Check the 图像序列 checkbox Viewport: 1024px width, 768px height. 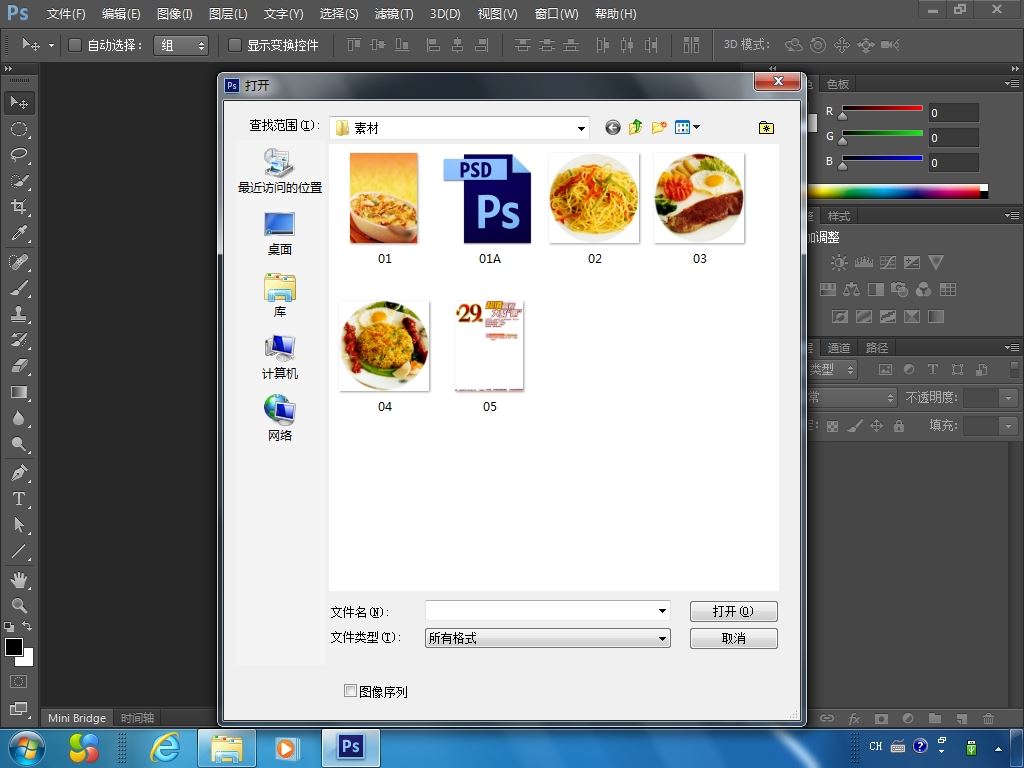click(350, 690)
